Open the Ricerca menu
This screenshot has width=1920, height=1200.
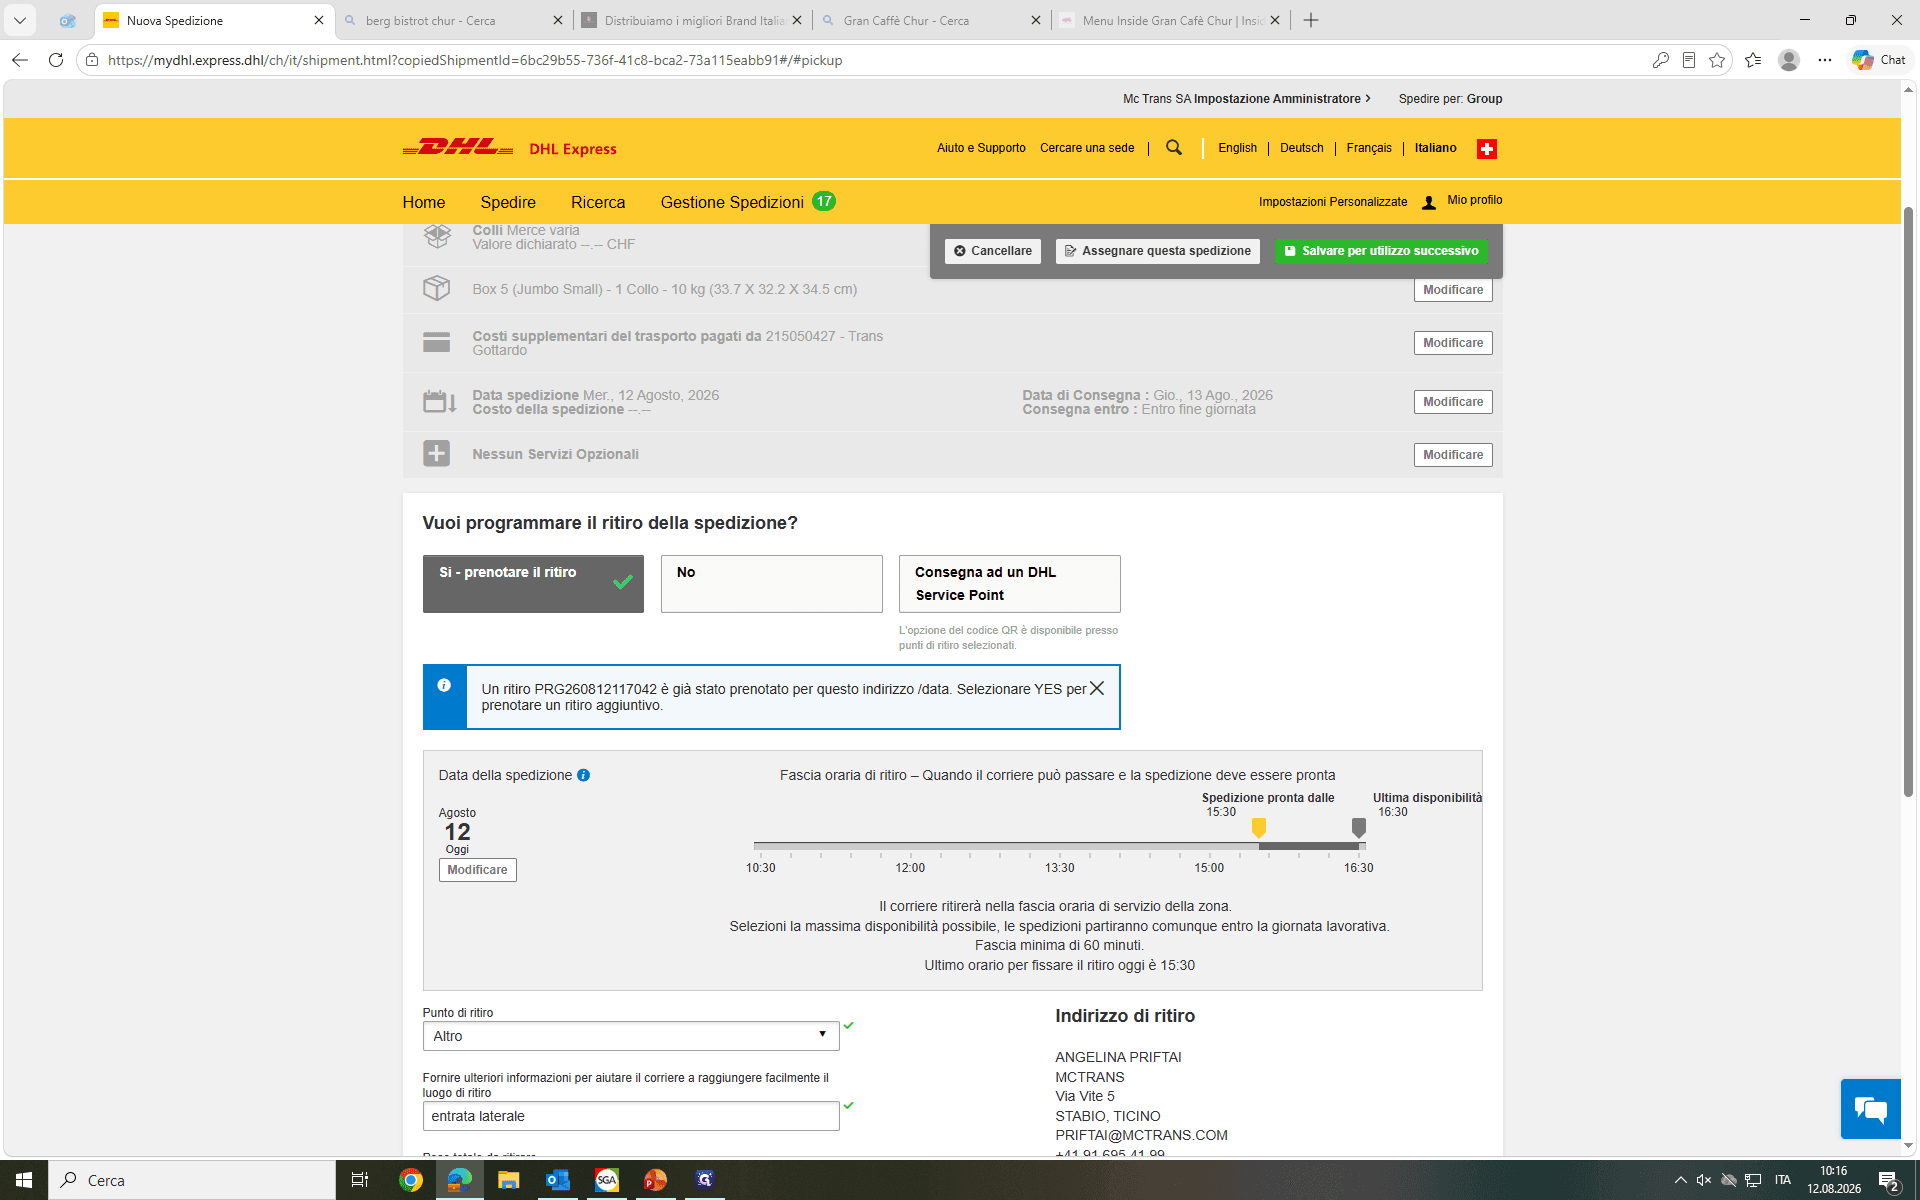(598, 202)
